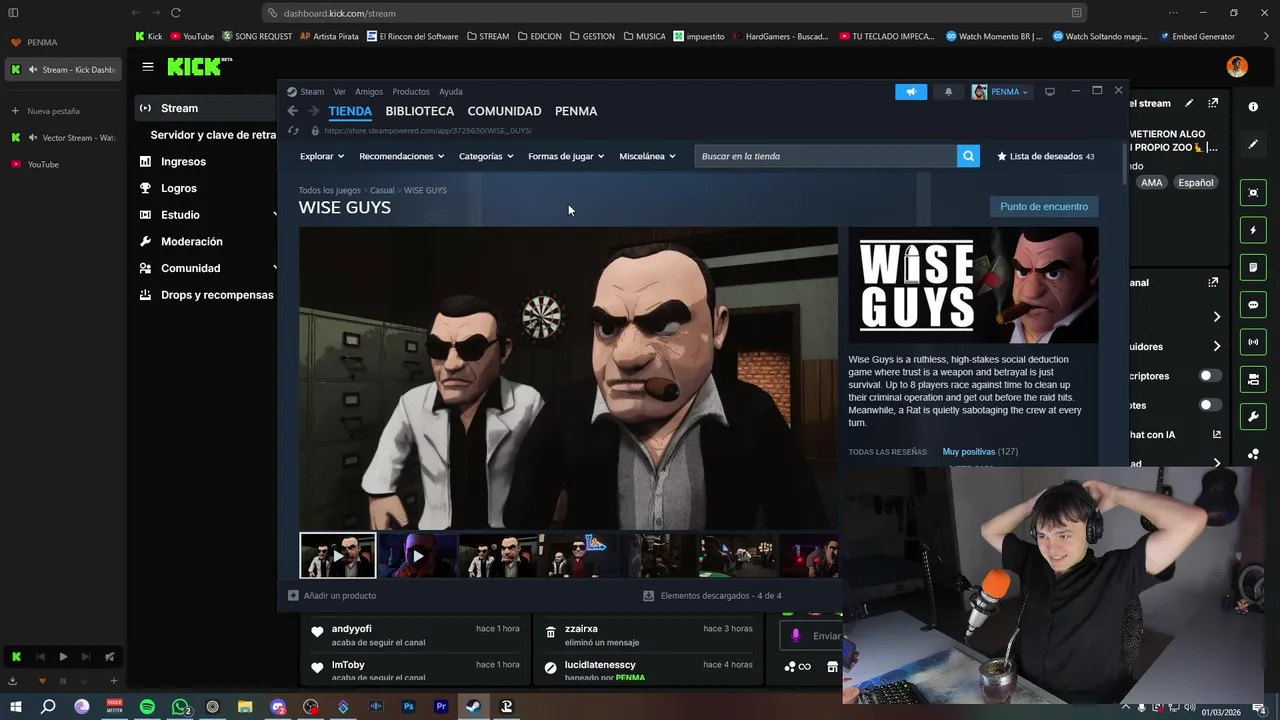Image resolution: width=1280 pixels, height=720 pixels.
Task: Click the browser address bar
Action: point(676,13)
